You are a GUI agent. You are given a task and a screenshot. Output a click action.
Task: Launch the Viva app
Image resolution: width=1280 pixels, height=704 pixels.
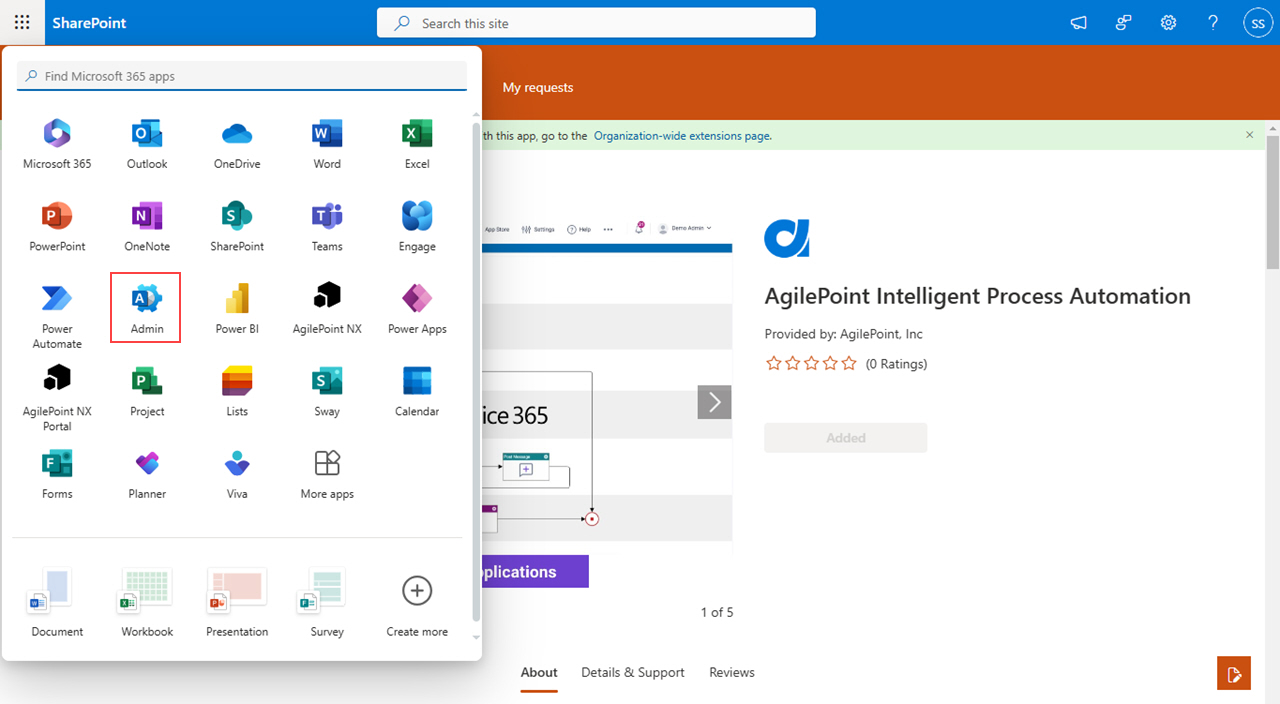237,474
